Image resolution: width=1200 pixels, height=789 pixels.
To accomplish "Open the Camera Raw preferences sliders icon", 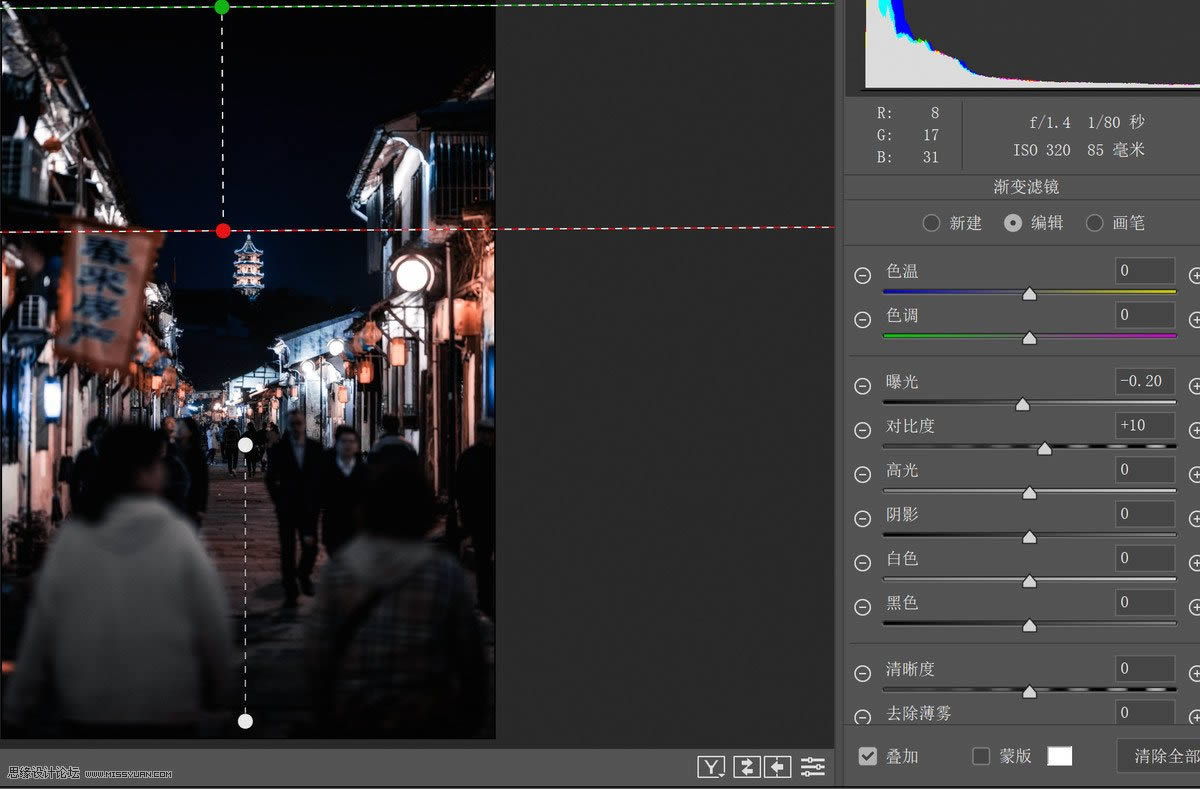I will [812, 765].
